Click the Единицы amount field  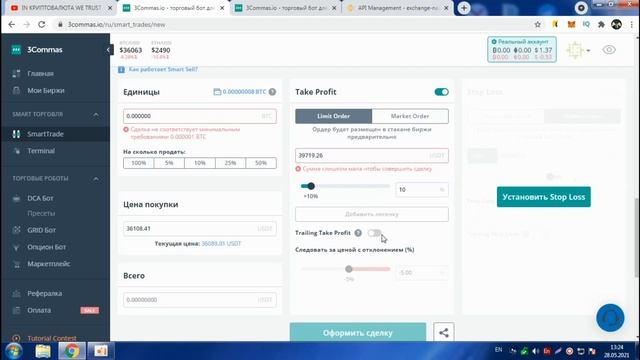click(200, 116)
